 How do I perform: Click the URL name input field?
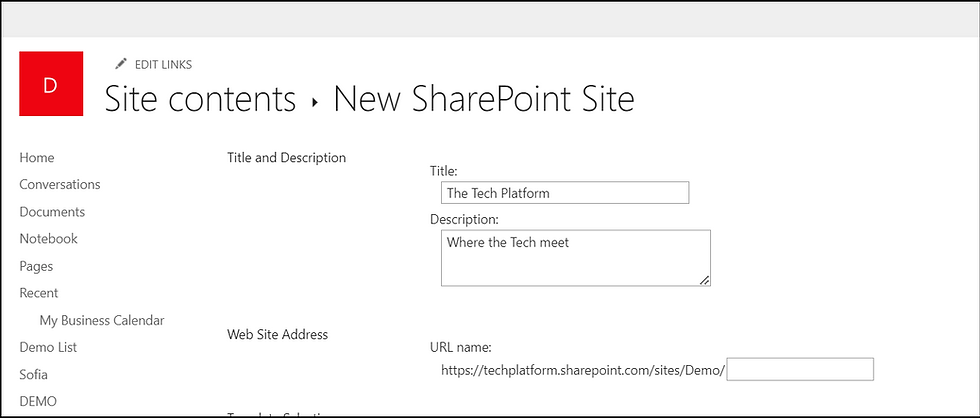click(x=801, y=369)
